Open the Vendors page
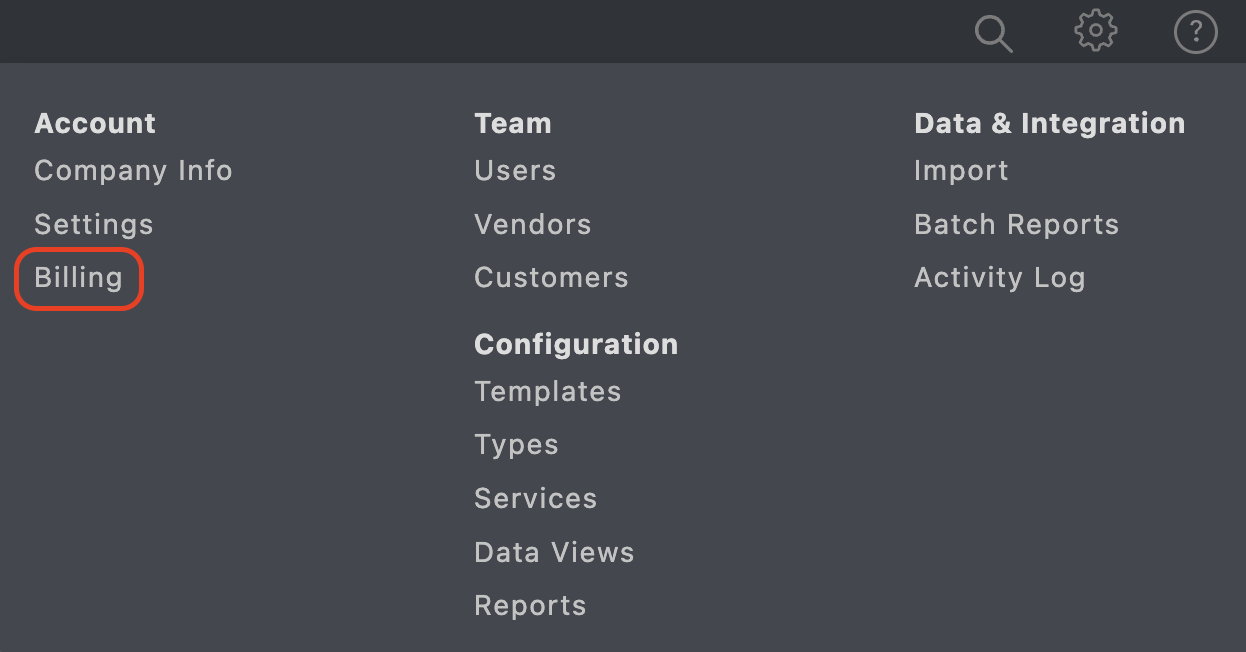The height and width of the screenshot is (652, 1246). point(533,225)
